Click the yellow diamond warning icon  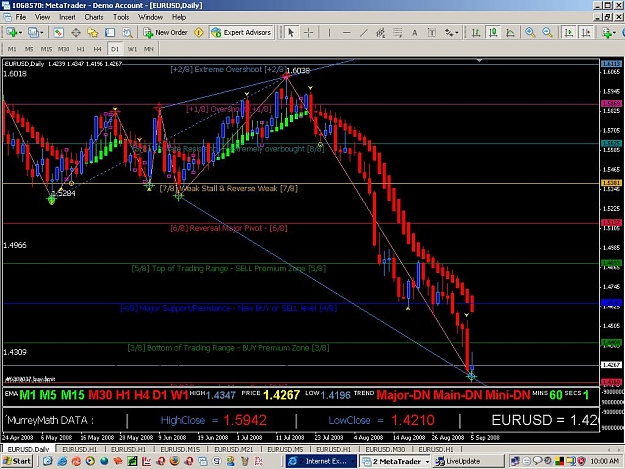[199, 33]
